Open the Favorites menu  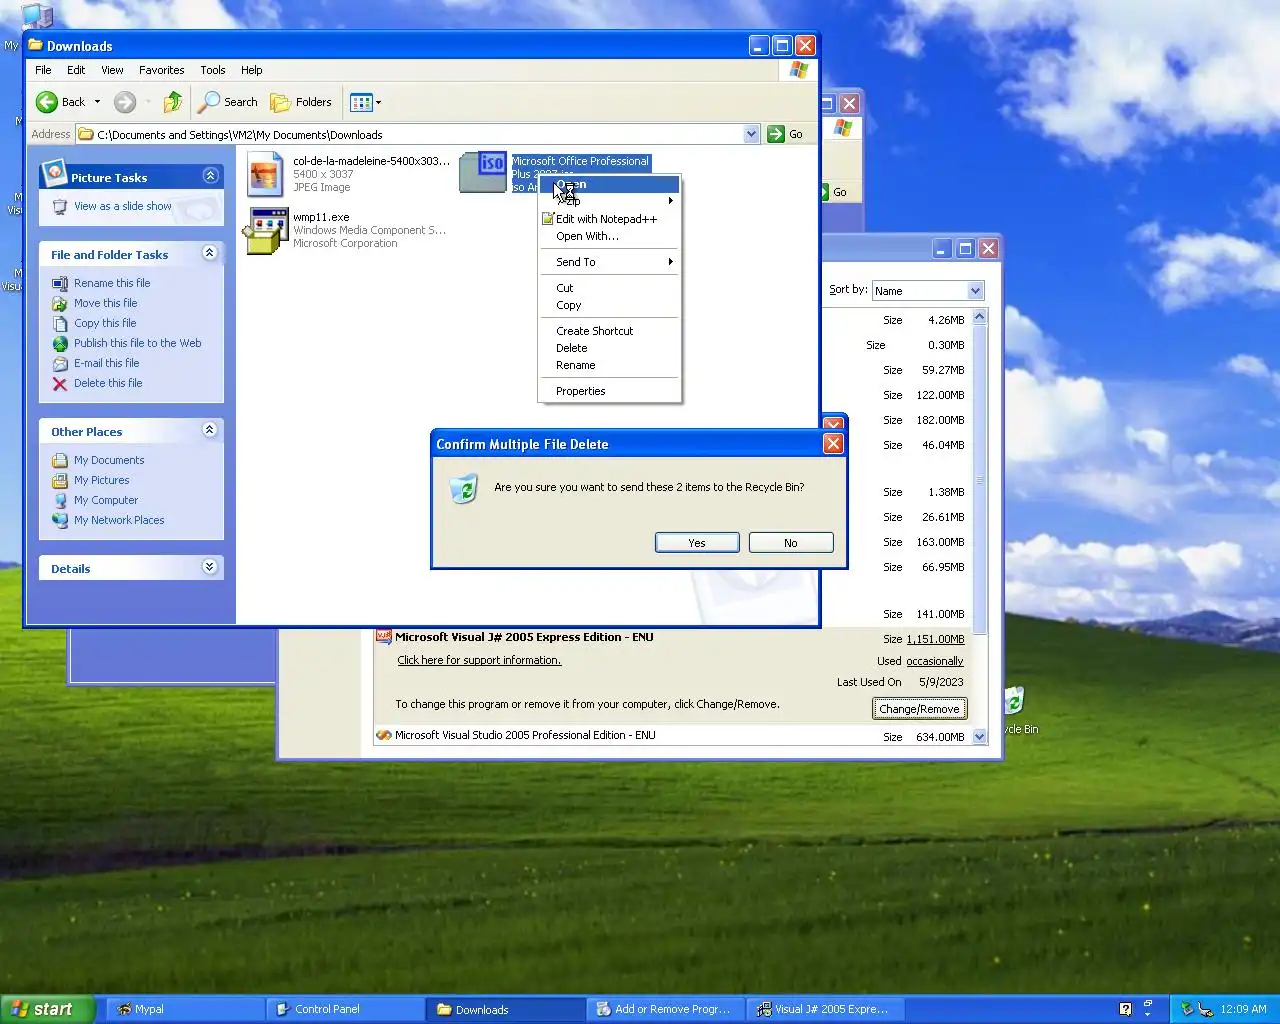point(161,70)
